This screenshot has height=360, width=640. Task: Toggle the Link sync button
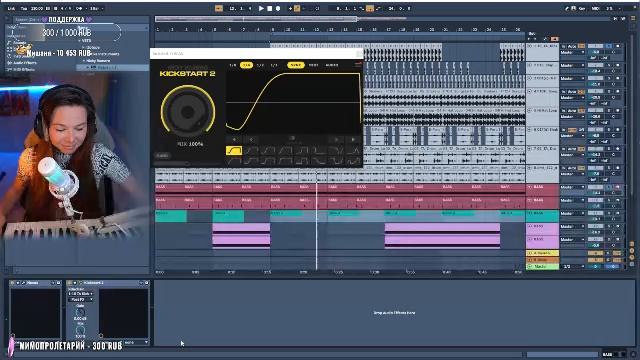tap(11, 8)
